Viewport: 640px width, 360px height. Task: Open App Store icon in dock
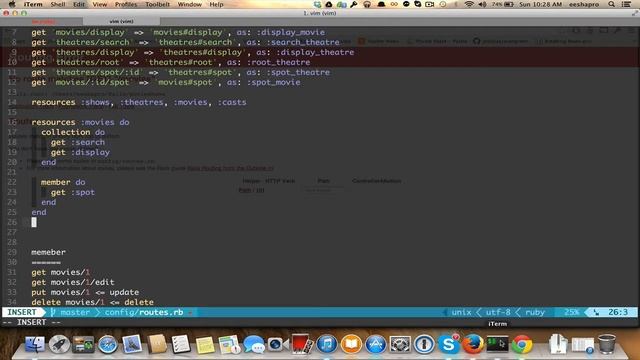[x=376, y=344]
